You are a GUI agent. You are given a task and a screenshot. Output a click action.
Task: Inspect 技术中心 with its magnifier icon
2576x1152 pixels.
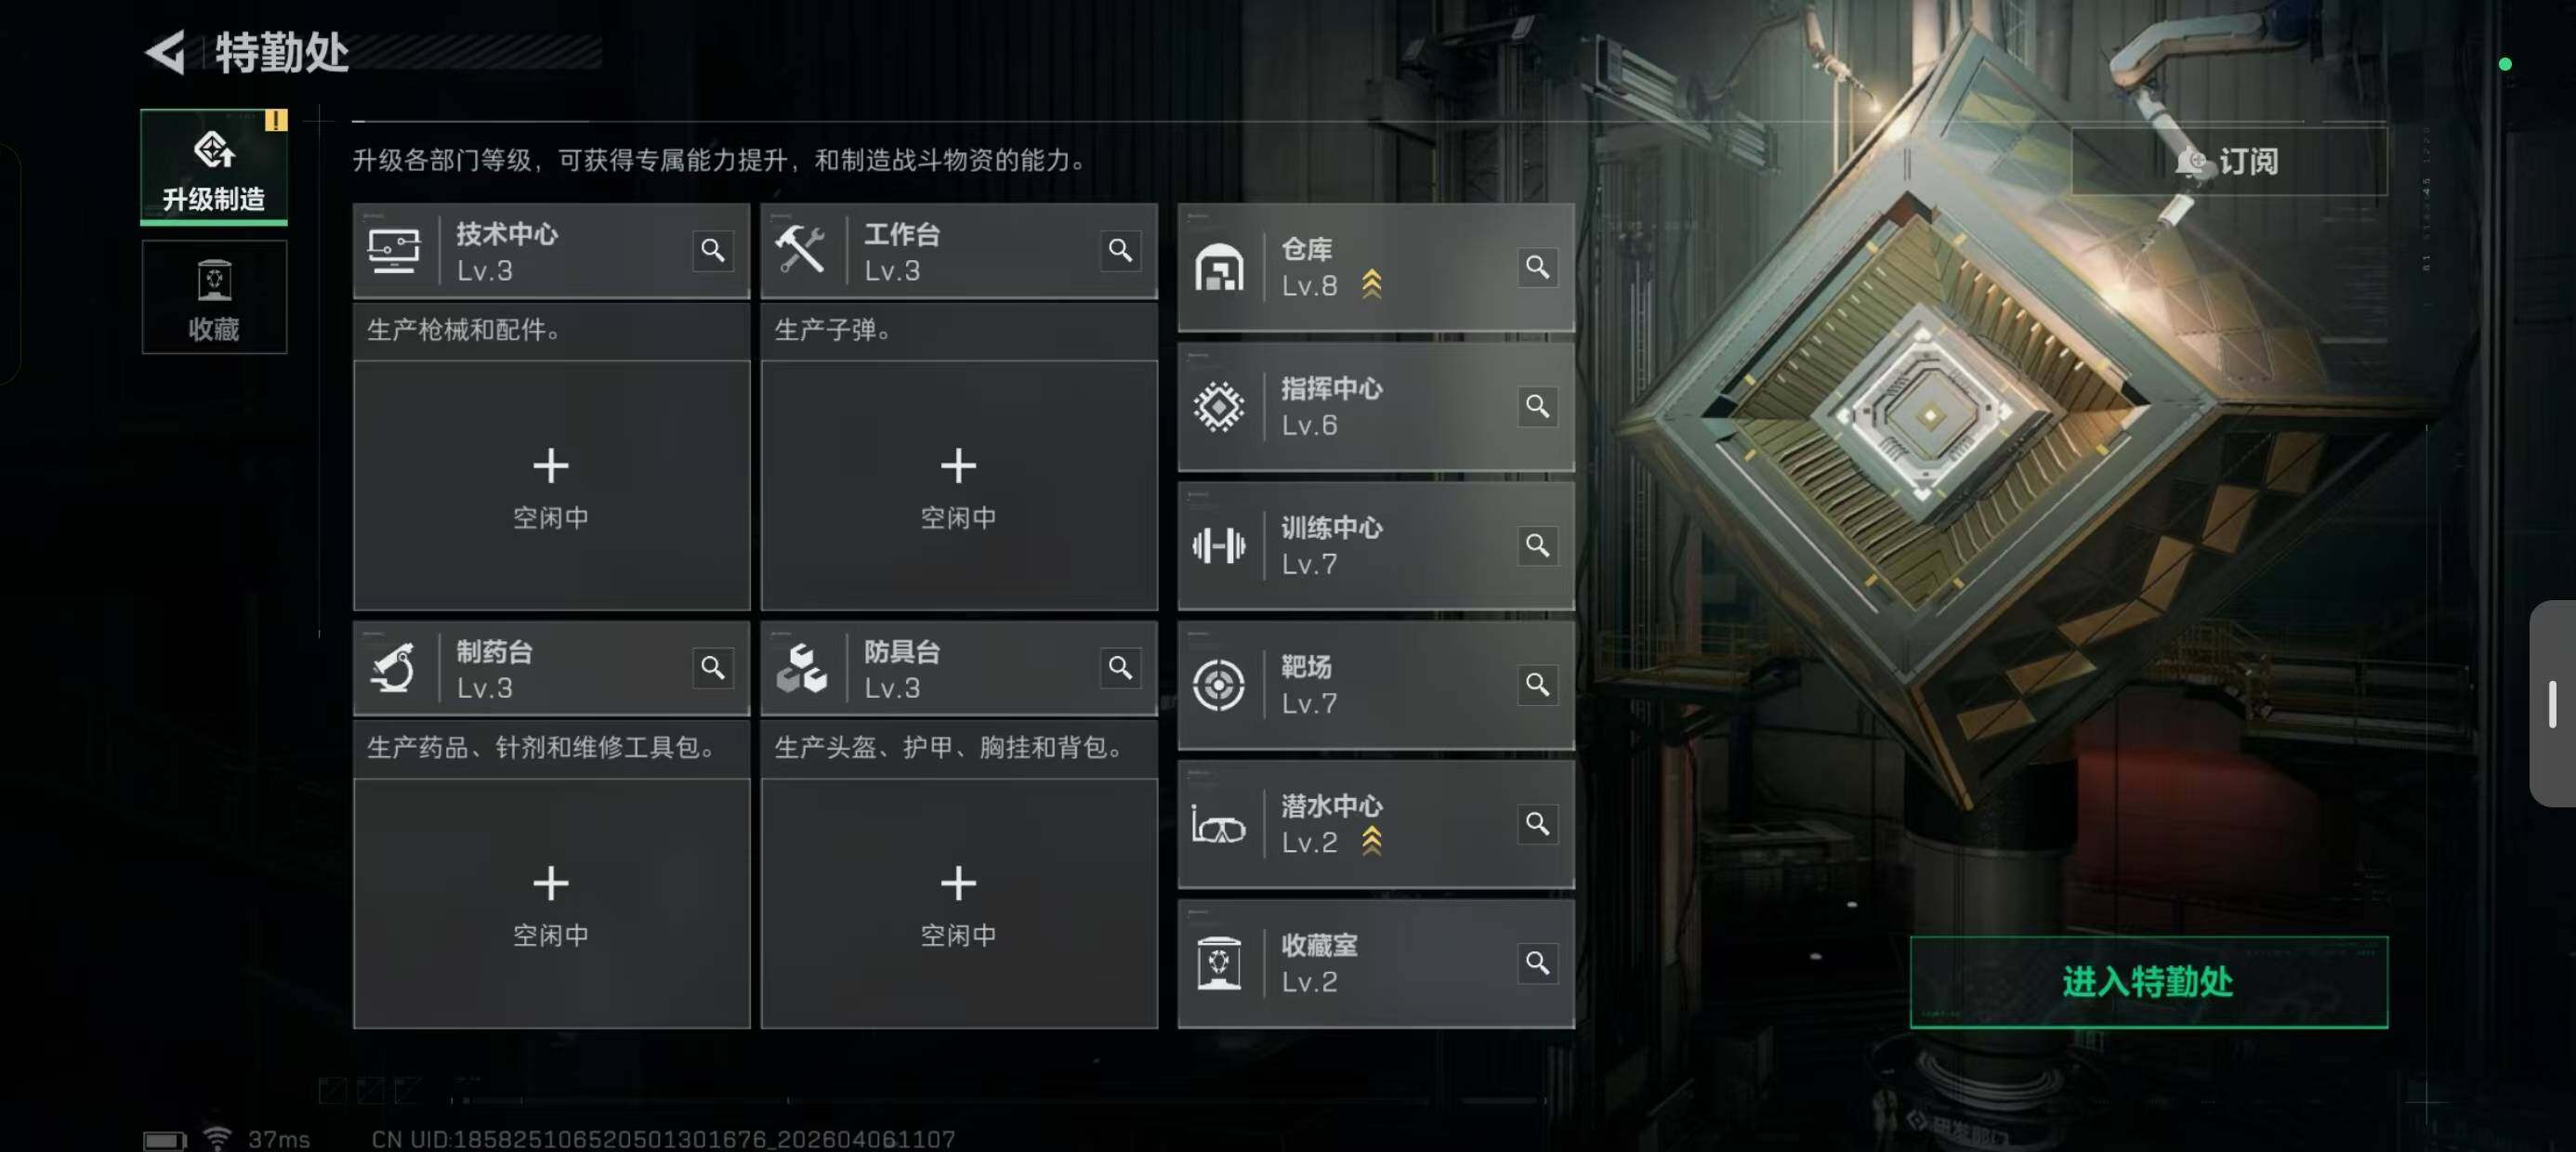tap(712, 250)
